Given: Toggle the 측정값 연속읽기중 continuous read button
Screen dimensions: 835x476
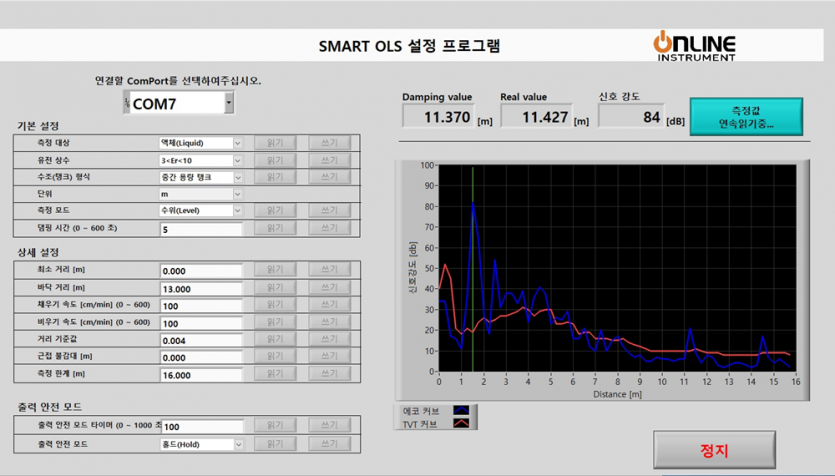Looking at the screenshot, I should 745,117.
